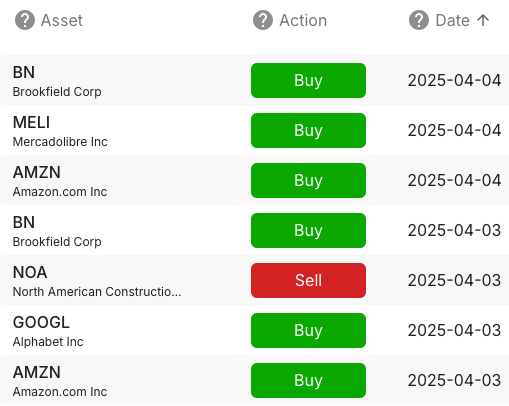The height and width of the screenshot is (406, 509).
Task: Click the help icon beside Action header
Action: 263,20
